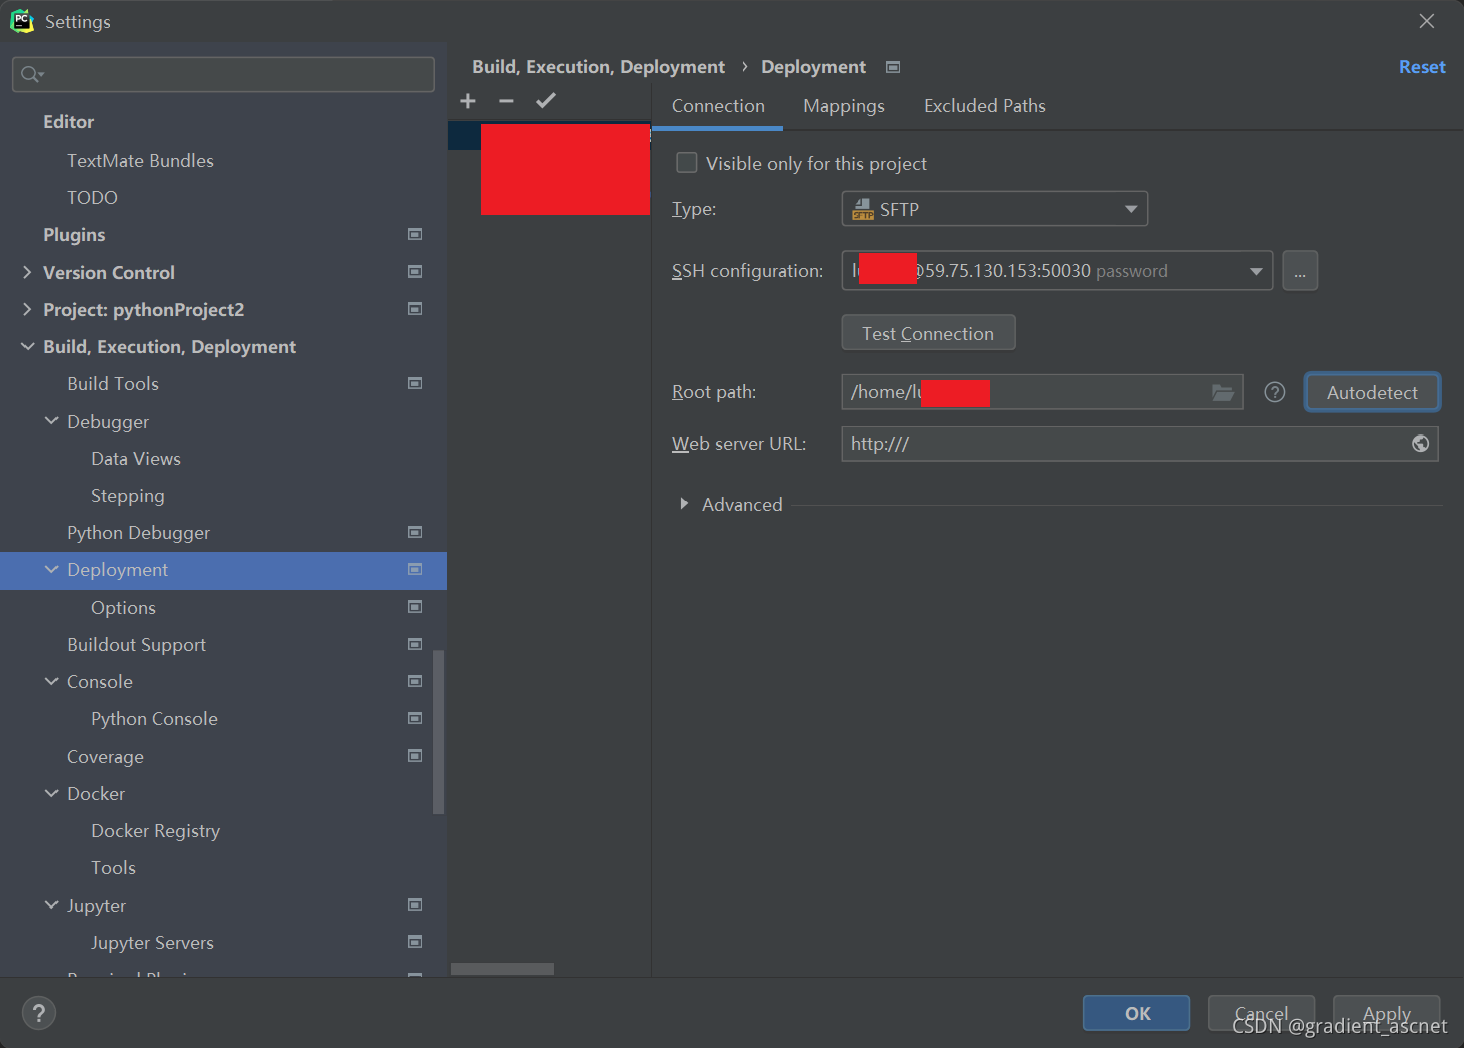This screenshot has height=1048, width=1464.
Task: Click project settings icon beside Plugins
Action: 415,234
